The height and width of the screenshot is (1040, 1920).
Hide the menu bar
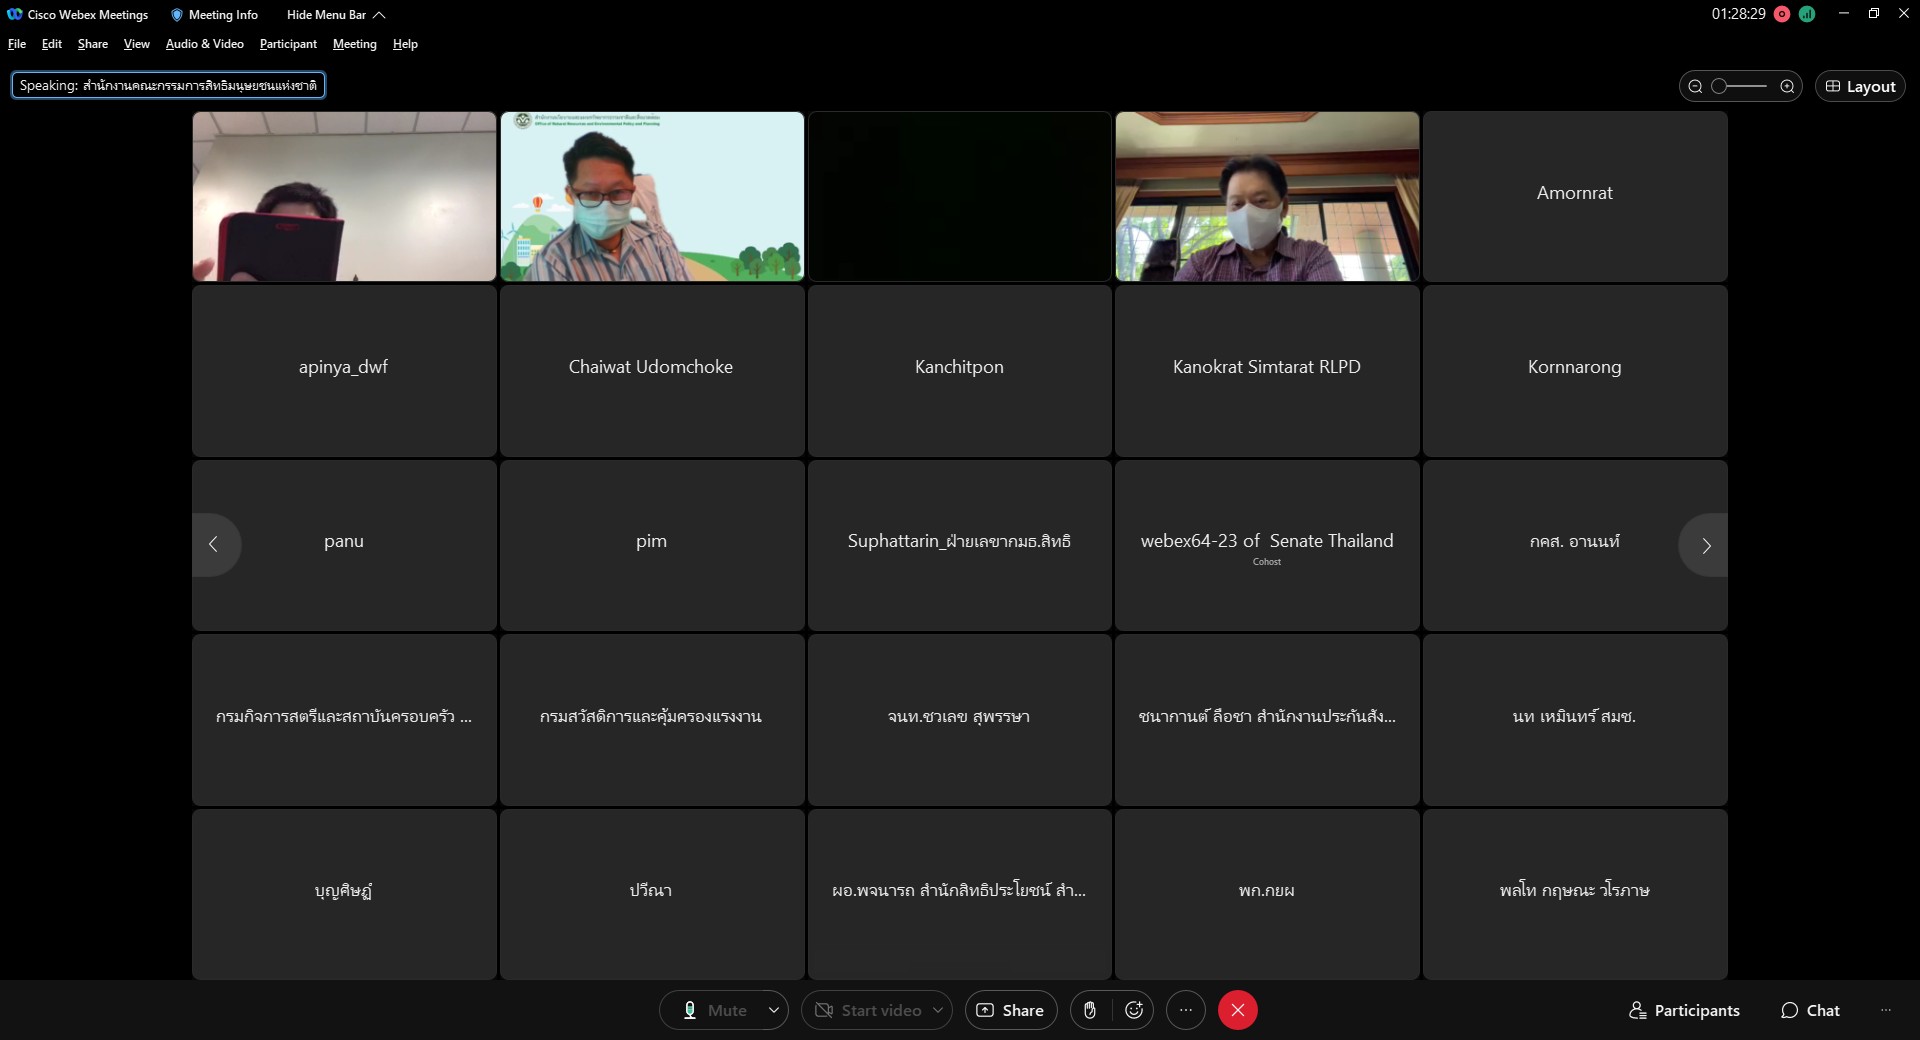click(335, 14)
